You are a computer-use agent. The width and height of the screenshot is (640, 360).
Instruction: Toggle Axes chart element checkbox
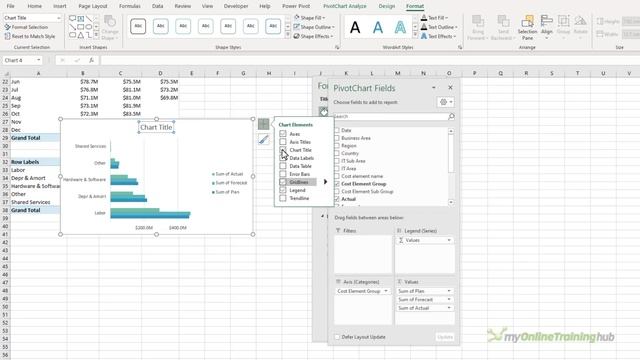point(283,134)
